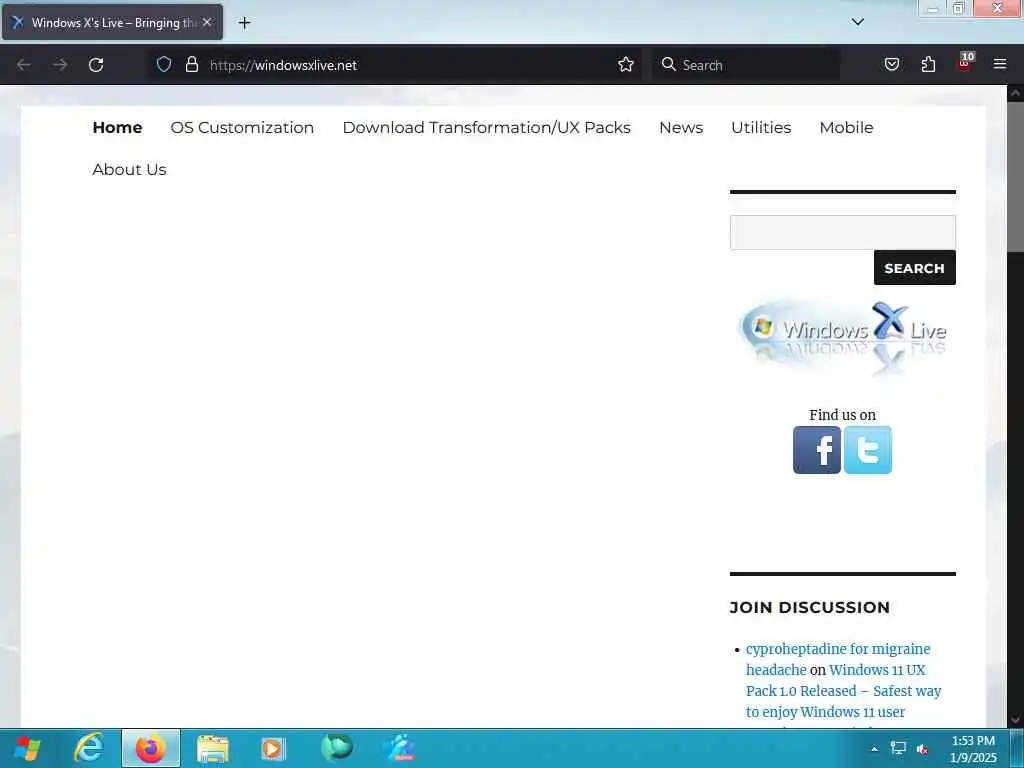Open cyproheptadine for migraine headache commenter link
The height and width of the screenshot is (768, 1024).
(838, 660)
